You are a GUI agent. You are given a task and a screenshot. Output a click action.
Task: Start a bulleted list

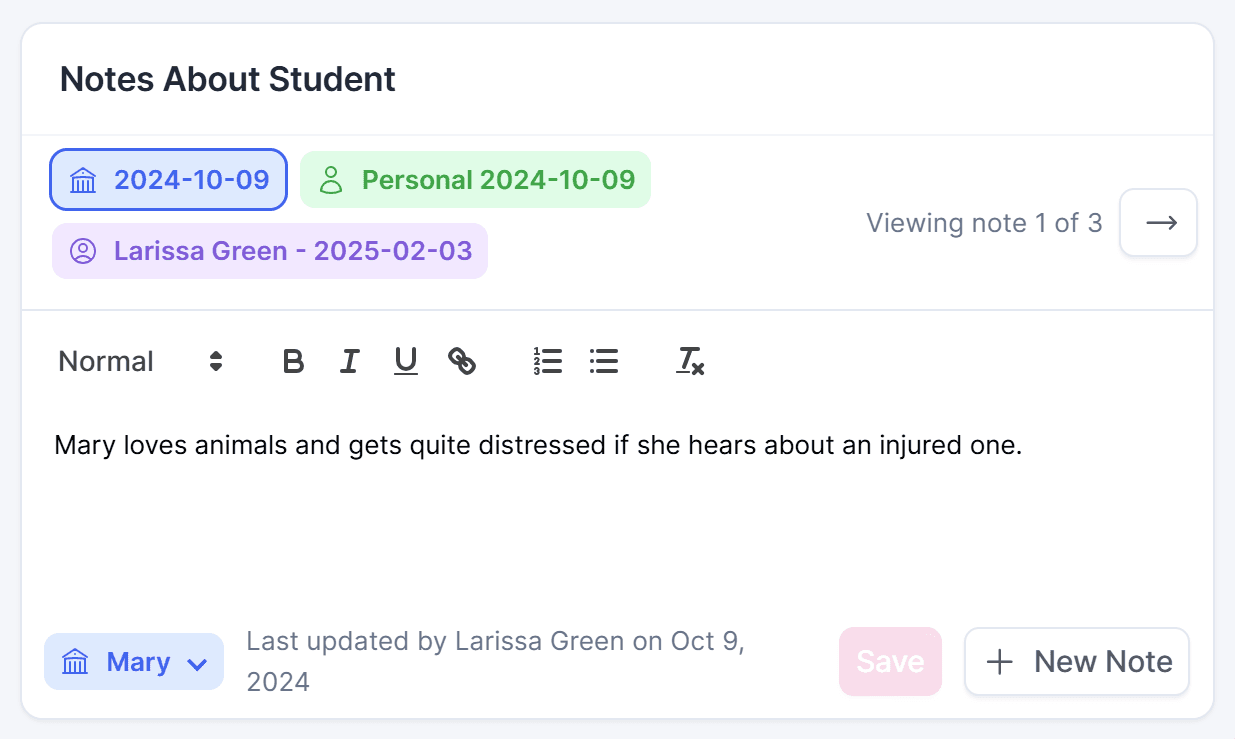tap(604, 361)
